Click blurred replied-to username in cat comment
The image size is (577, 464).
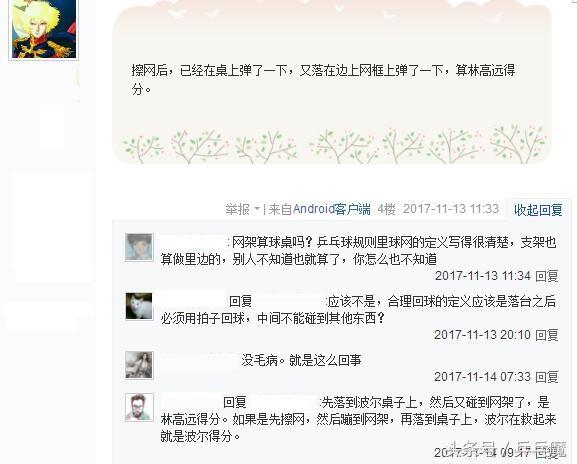(290, 301)
